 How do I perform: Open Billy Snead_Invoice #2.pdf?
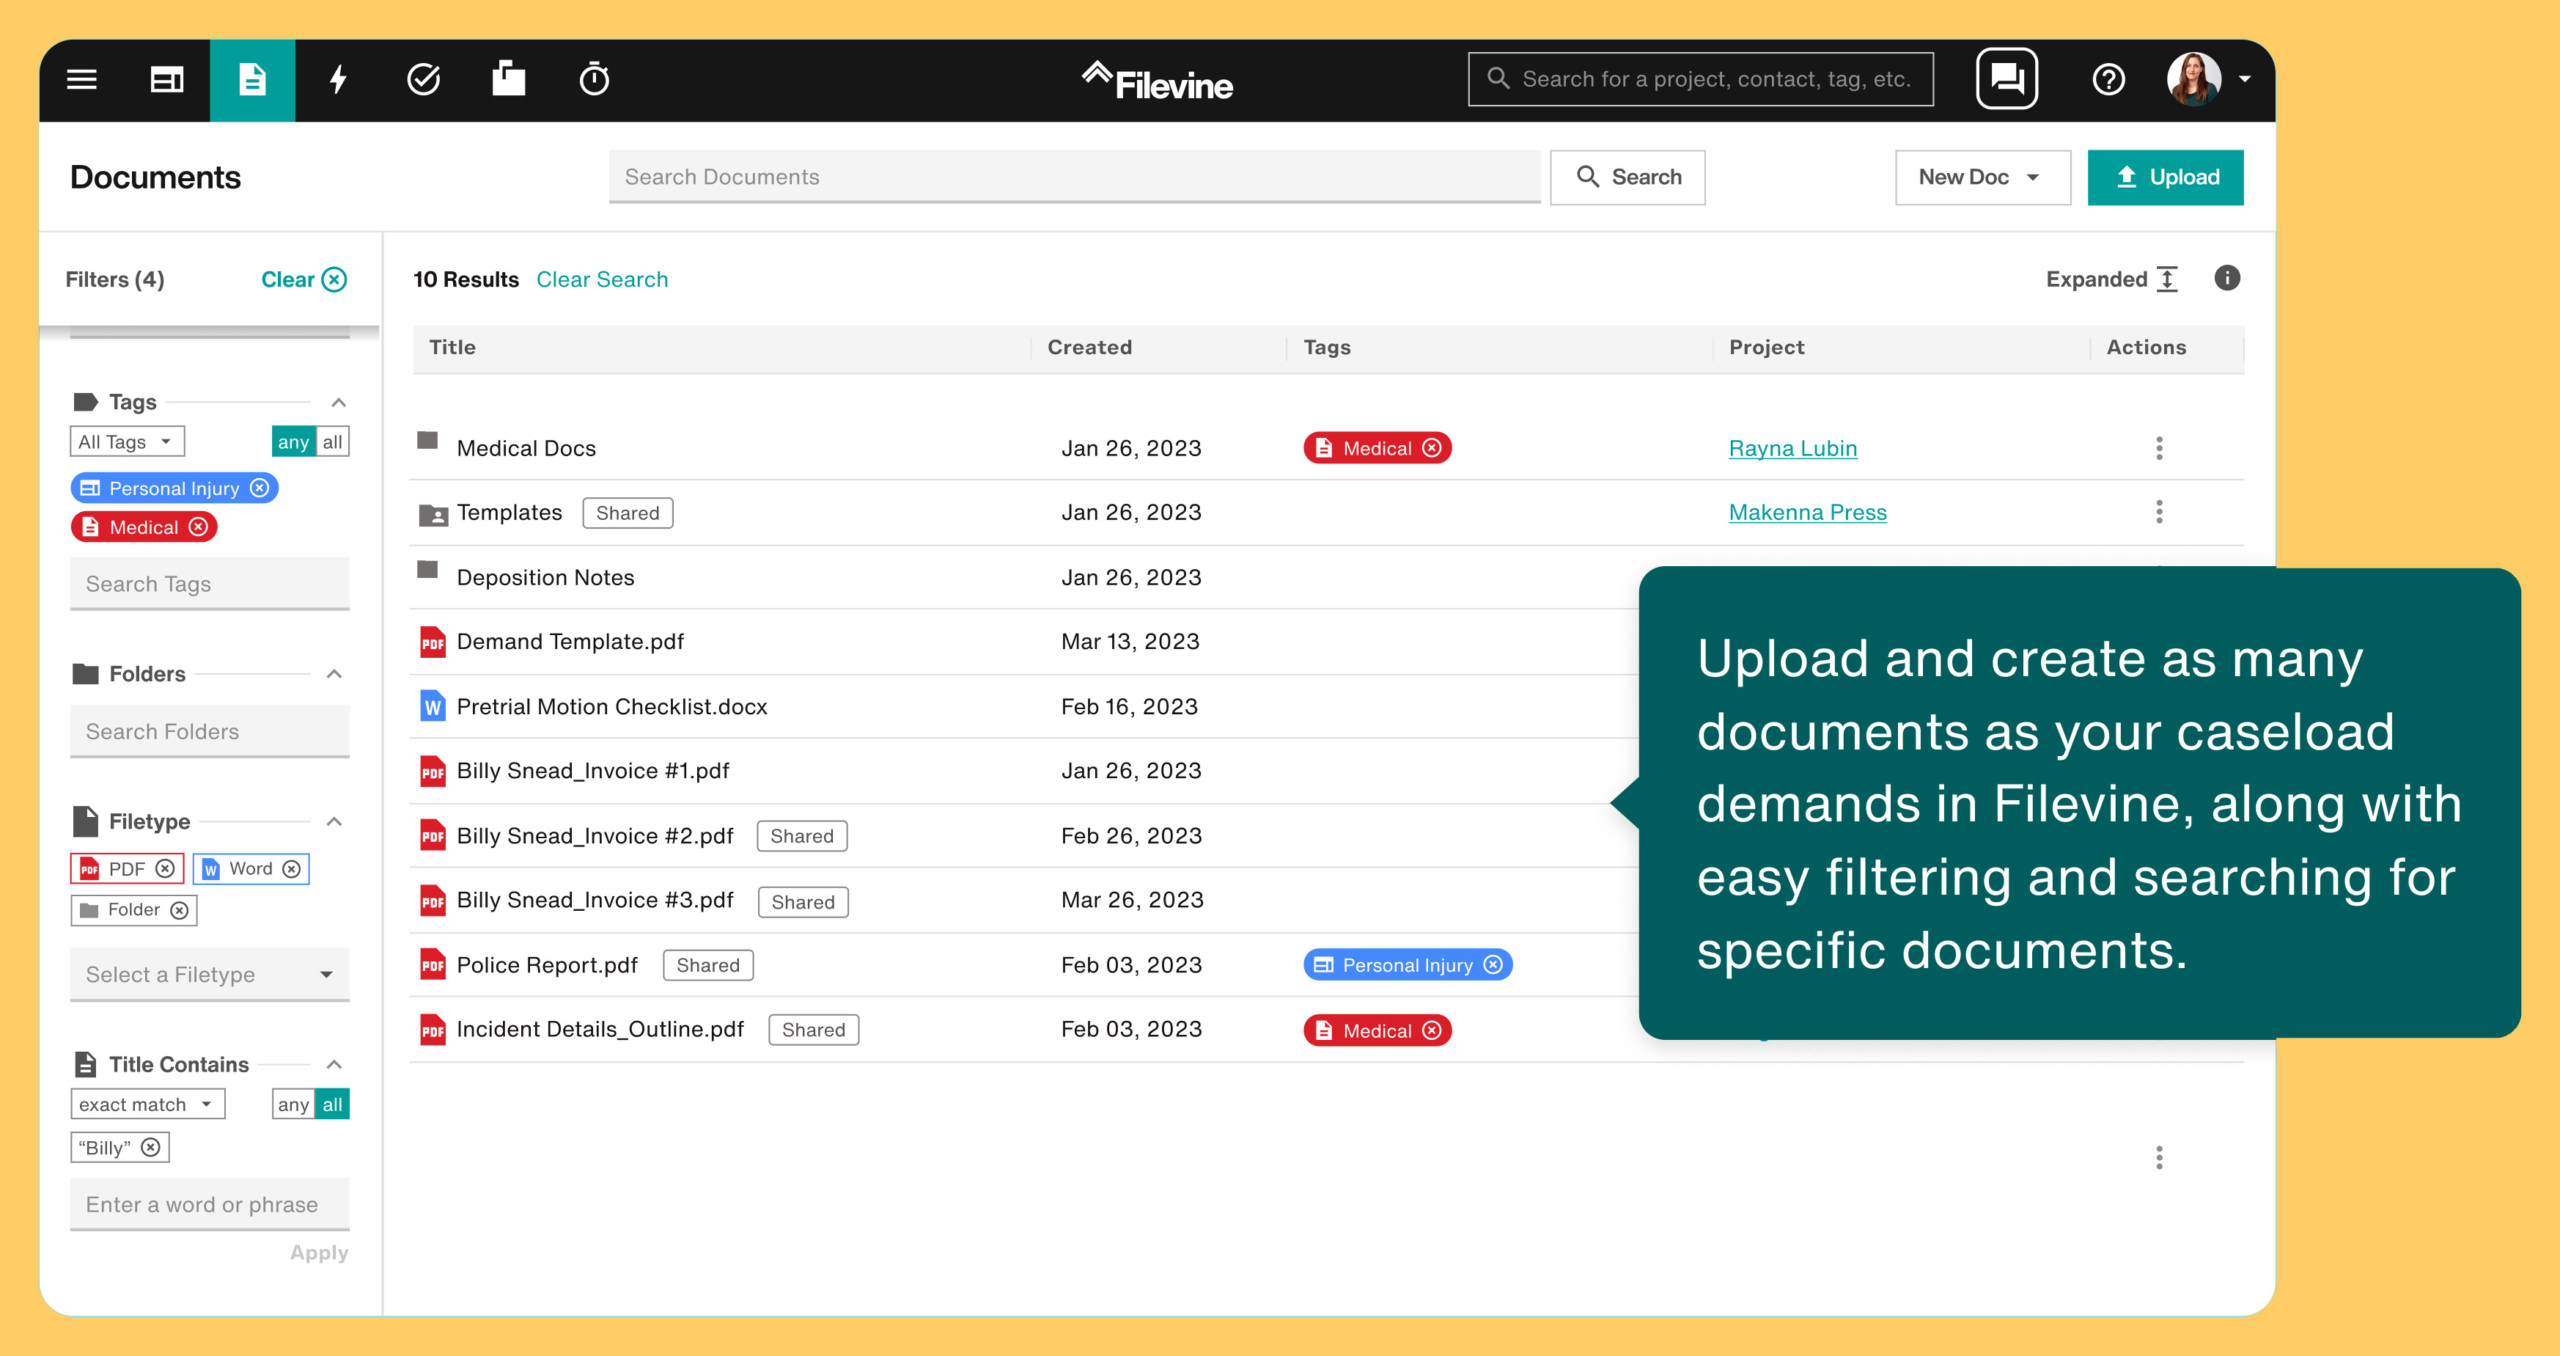coord(595,836)
